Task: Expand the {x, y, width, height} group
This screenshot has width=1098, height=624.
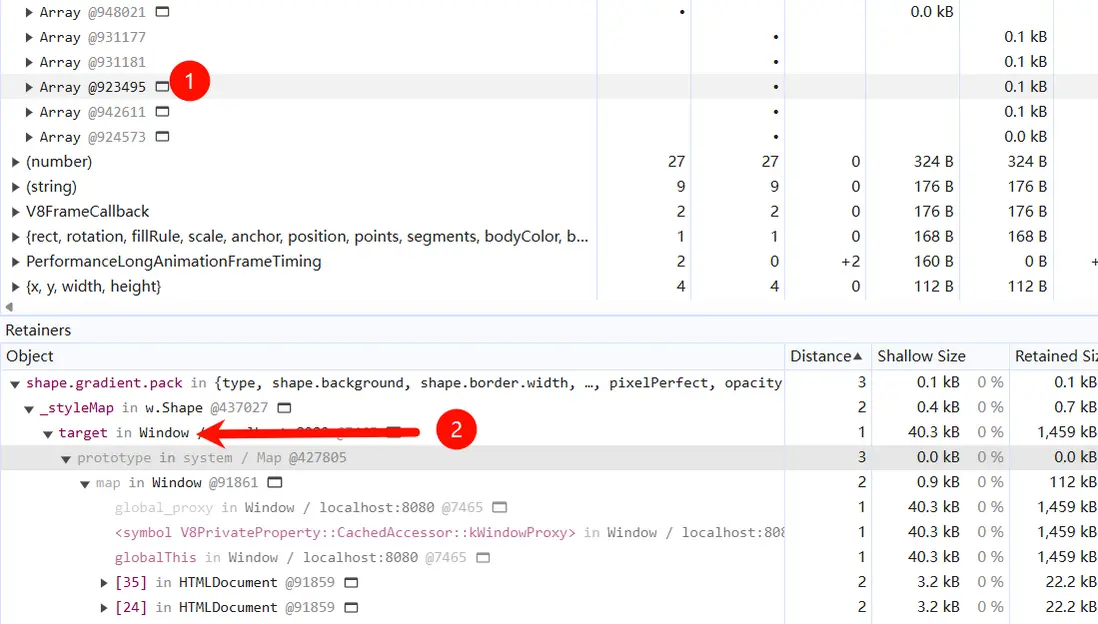Action: (x=15, y=286)
